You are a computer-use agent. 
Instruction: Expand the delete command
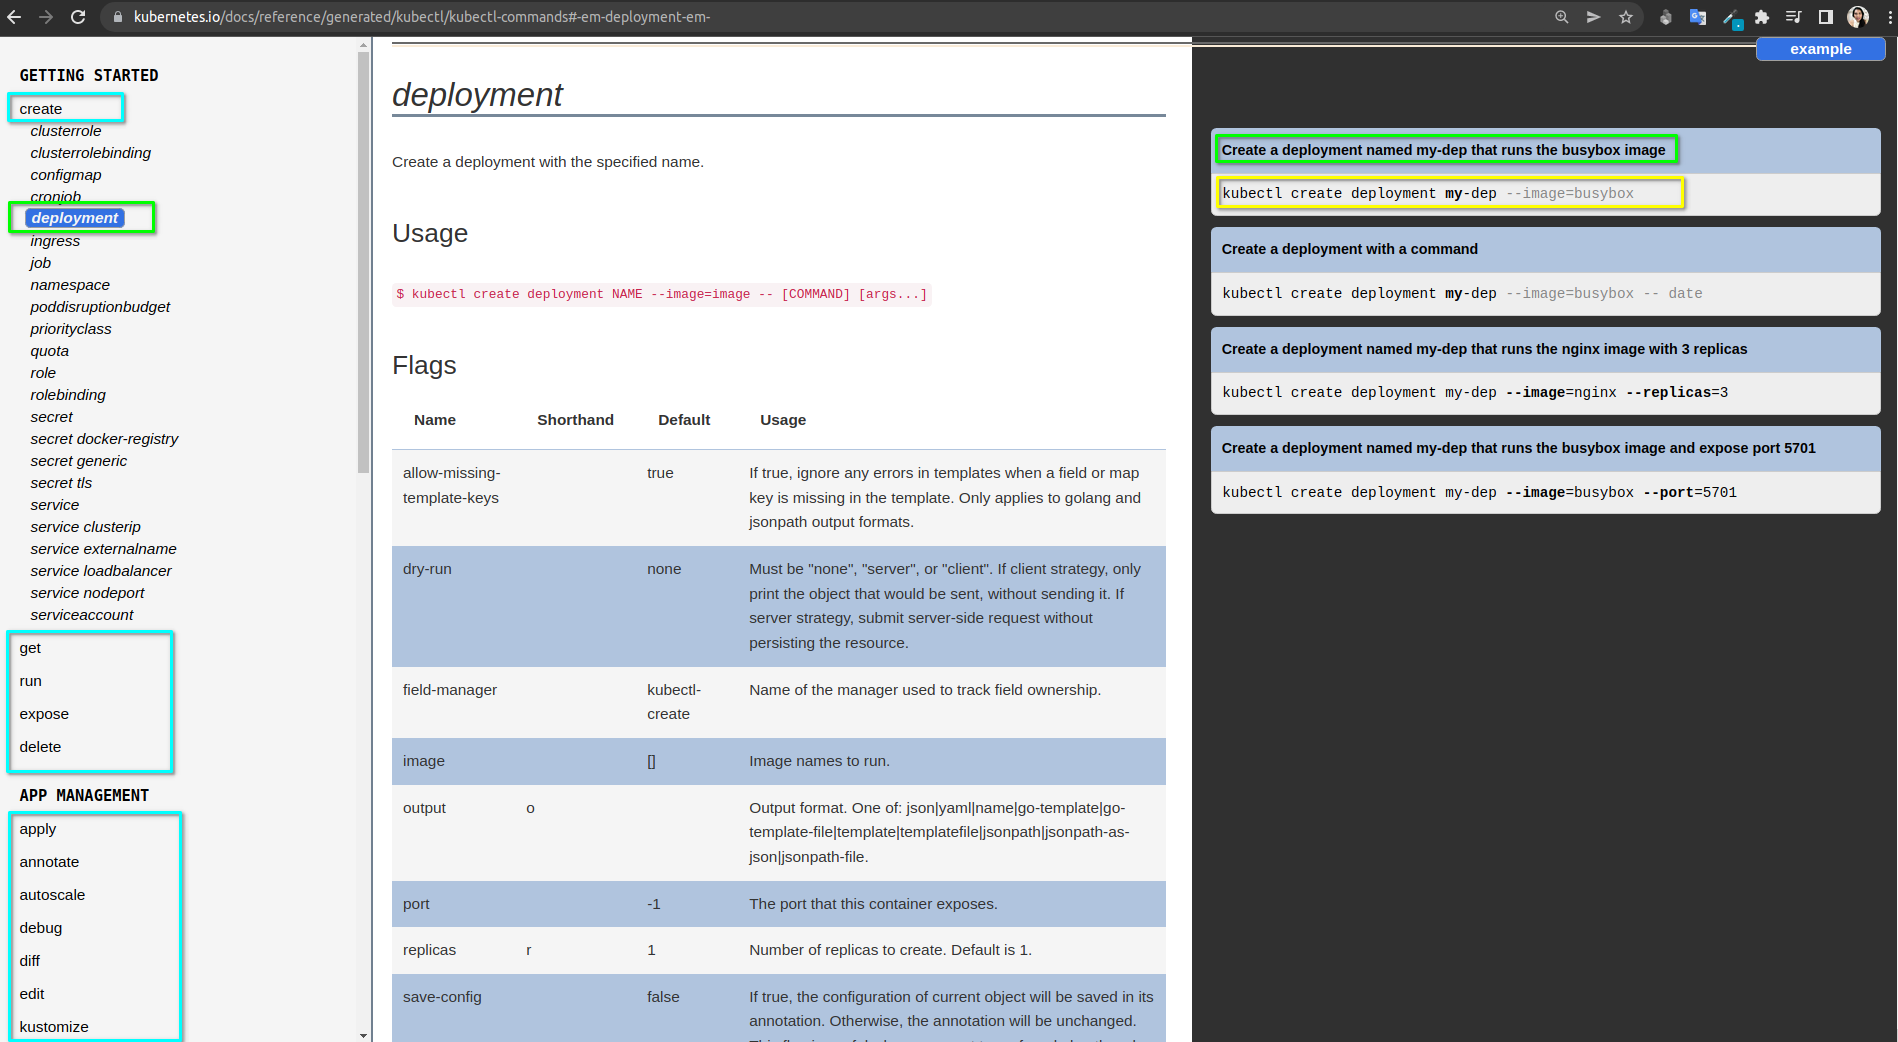[x=40, y=747]
